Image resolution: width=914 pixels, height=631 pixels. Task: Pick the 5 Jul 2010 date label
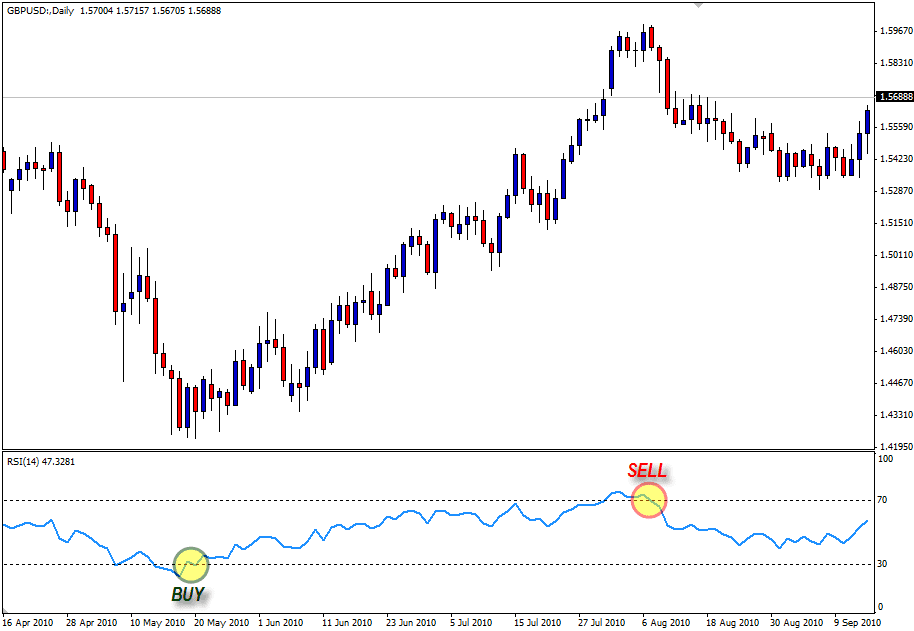(x=473, y=622)
